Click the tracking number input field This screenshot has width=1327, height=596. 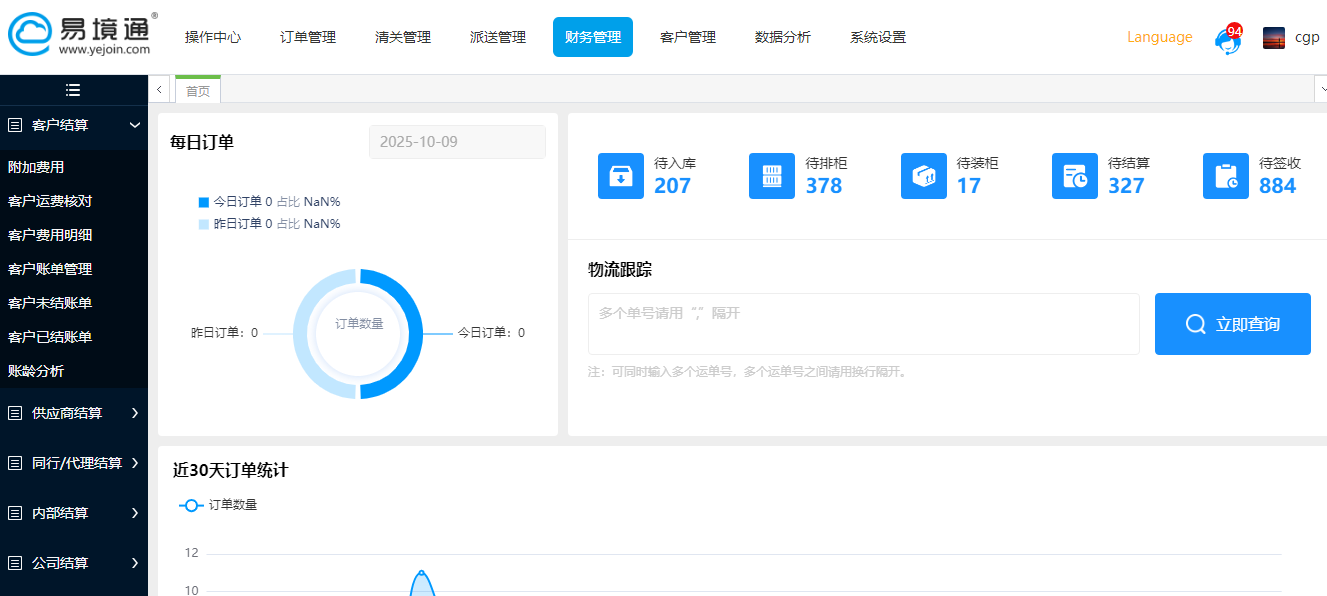863,324
